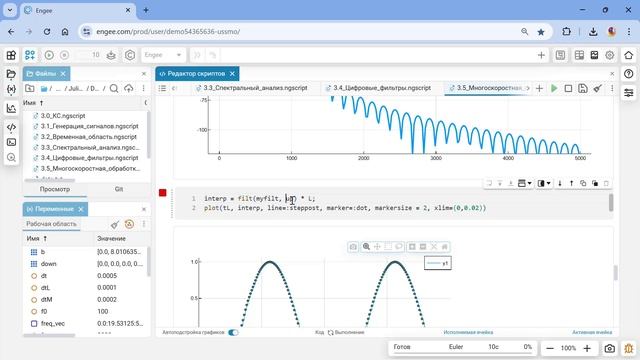This screenshot has width=640, height=360.
Task: Run the script with green play button
Action: point(554,88)
